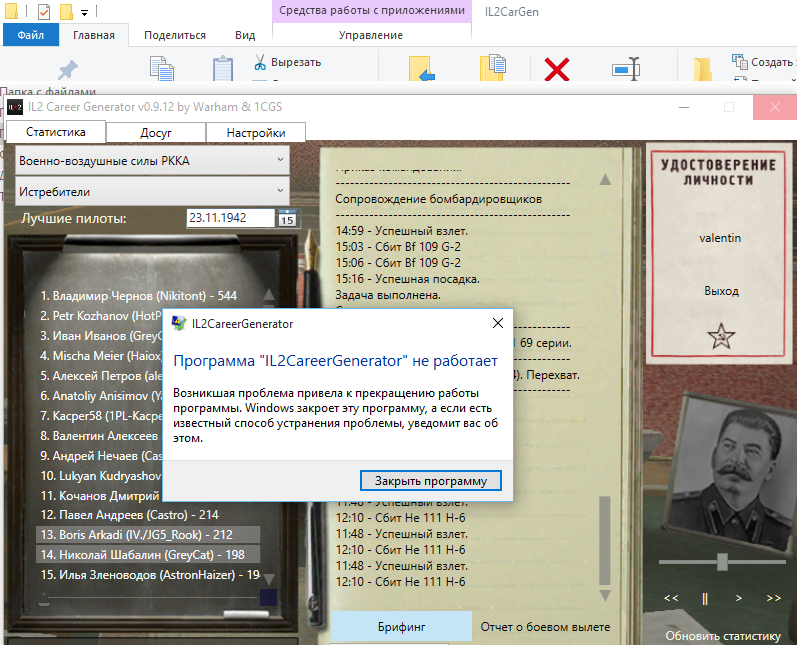Image resolution: width=797 pixels, height=645 pixels.
Task: Click the valentin name on ID card
Action: coord(720,238)
